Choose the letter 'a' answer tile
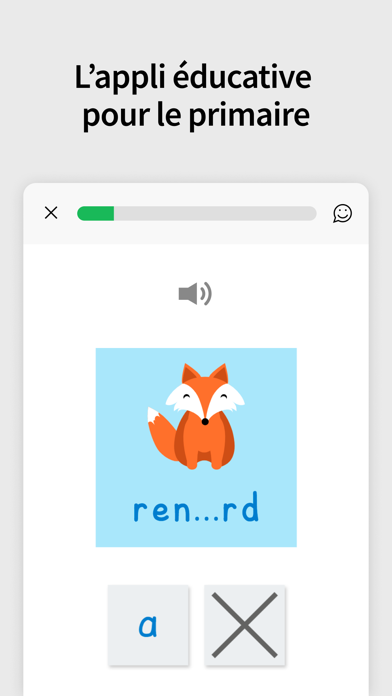This screenshot has height=696, width=392. pos(148,625)
